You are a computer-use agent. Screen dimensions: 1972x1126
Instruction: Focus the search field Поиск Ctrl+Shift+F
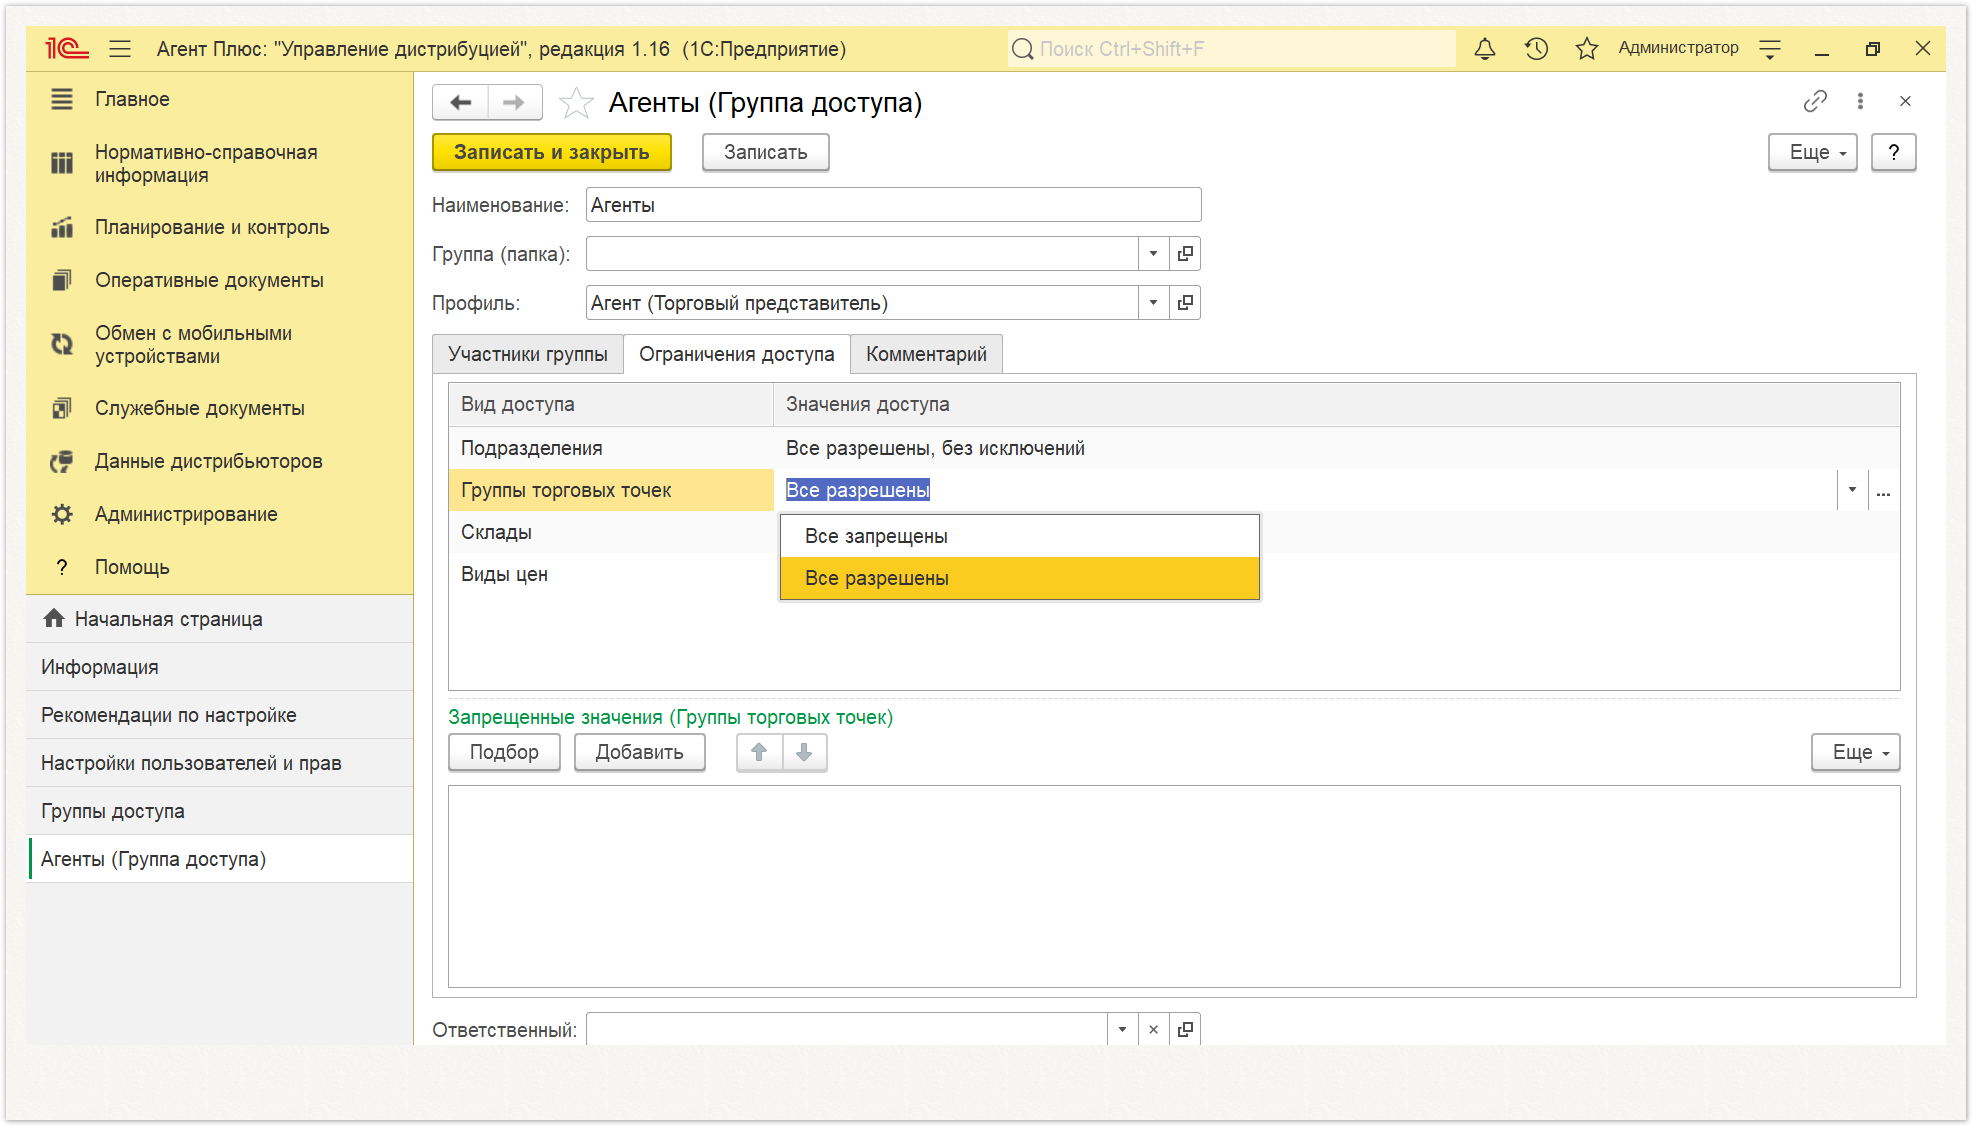1232,49
